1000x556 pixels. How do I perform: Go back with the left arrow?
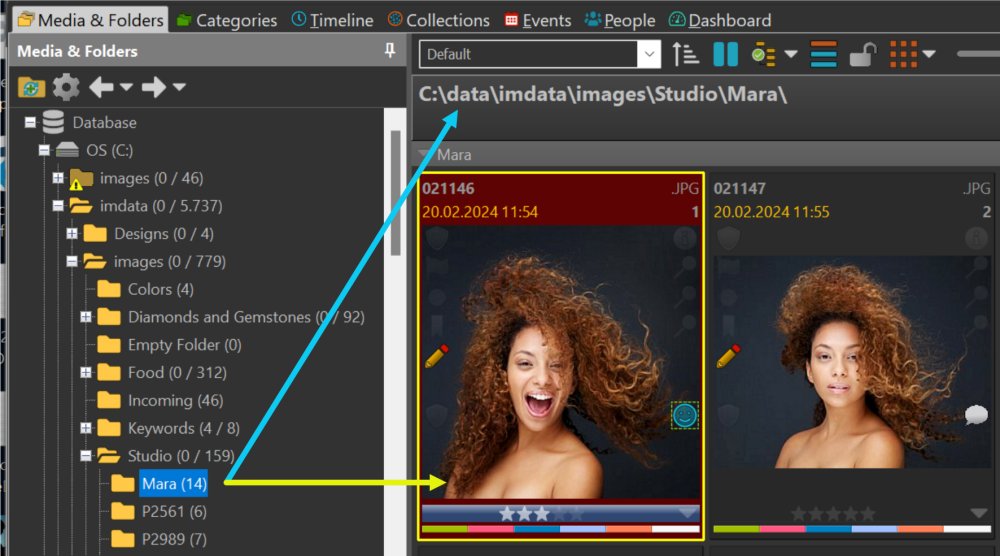(101, 87)
